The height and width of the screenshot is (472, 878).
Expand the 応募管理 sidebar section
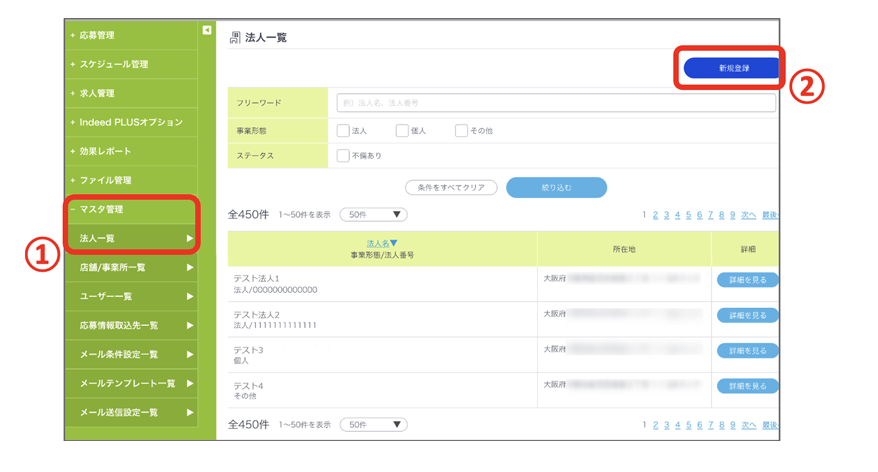click(96, 36)
